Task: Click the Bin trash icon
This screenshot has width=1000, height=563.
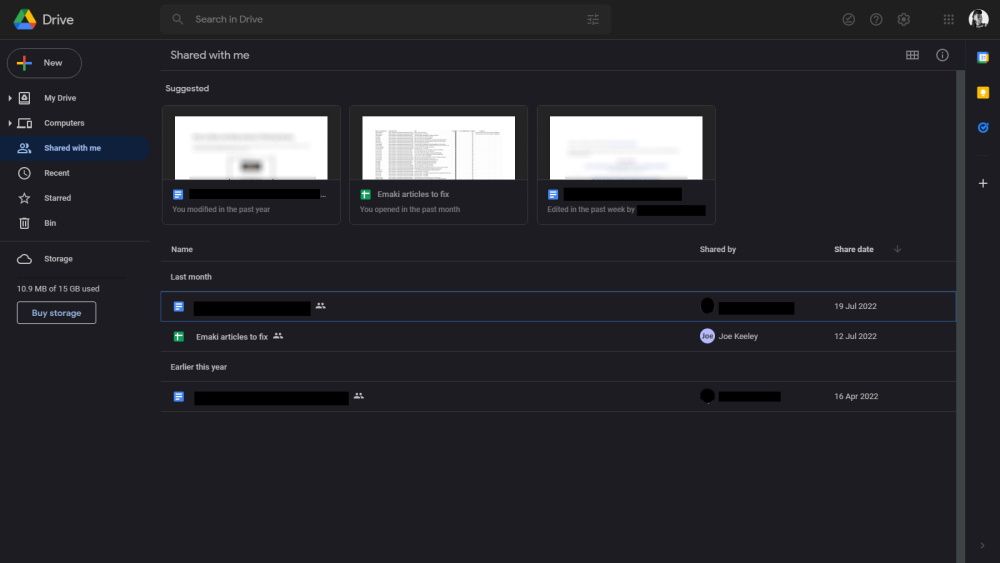Action: (24, 223)
